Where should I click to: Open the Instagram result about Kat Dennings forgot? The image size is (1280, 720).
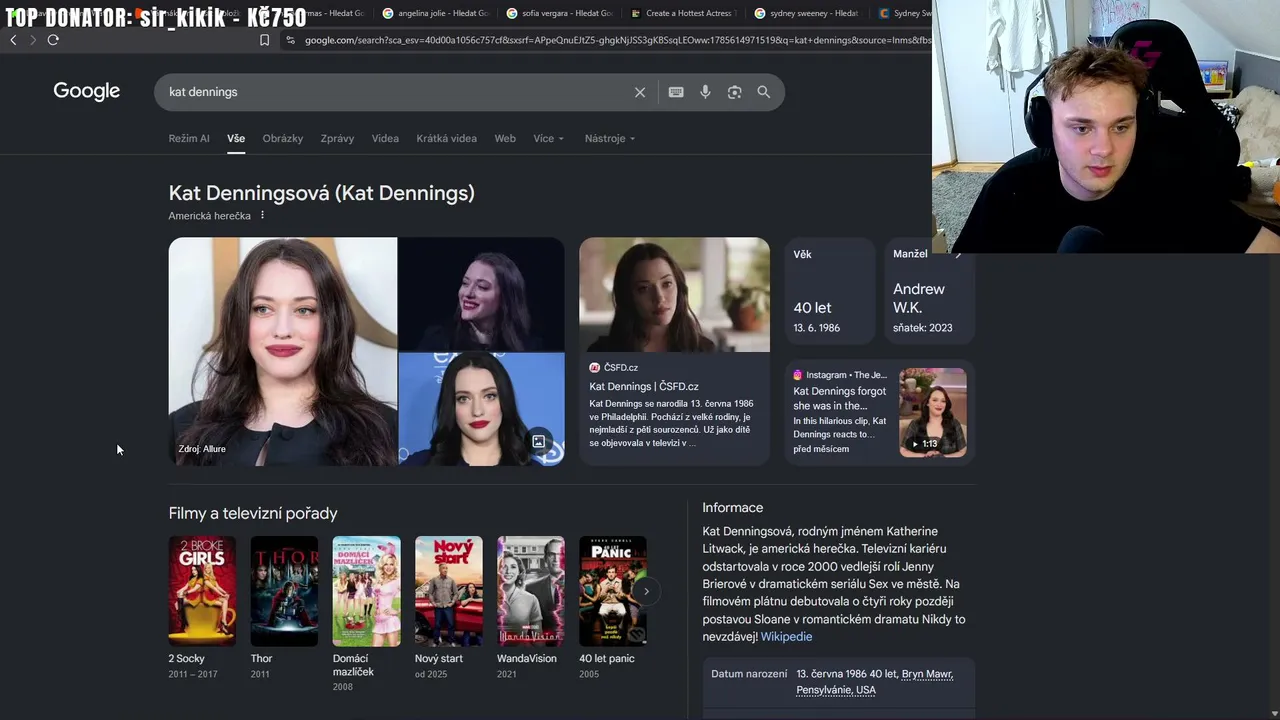coord(840,398)
